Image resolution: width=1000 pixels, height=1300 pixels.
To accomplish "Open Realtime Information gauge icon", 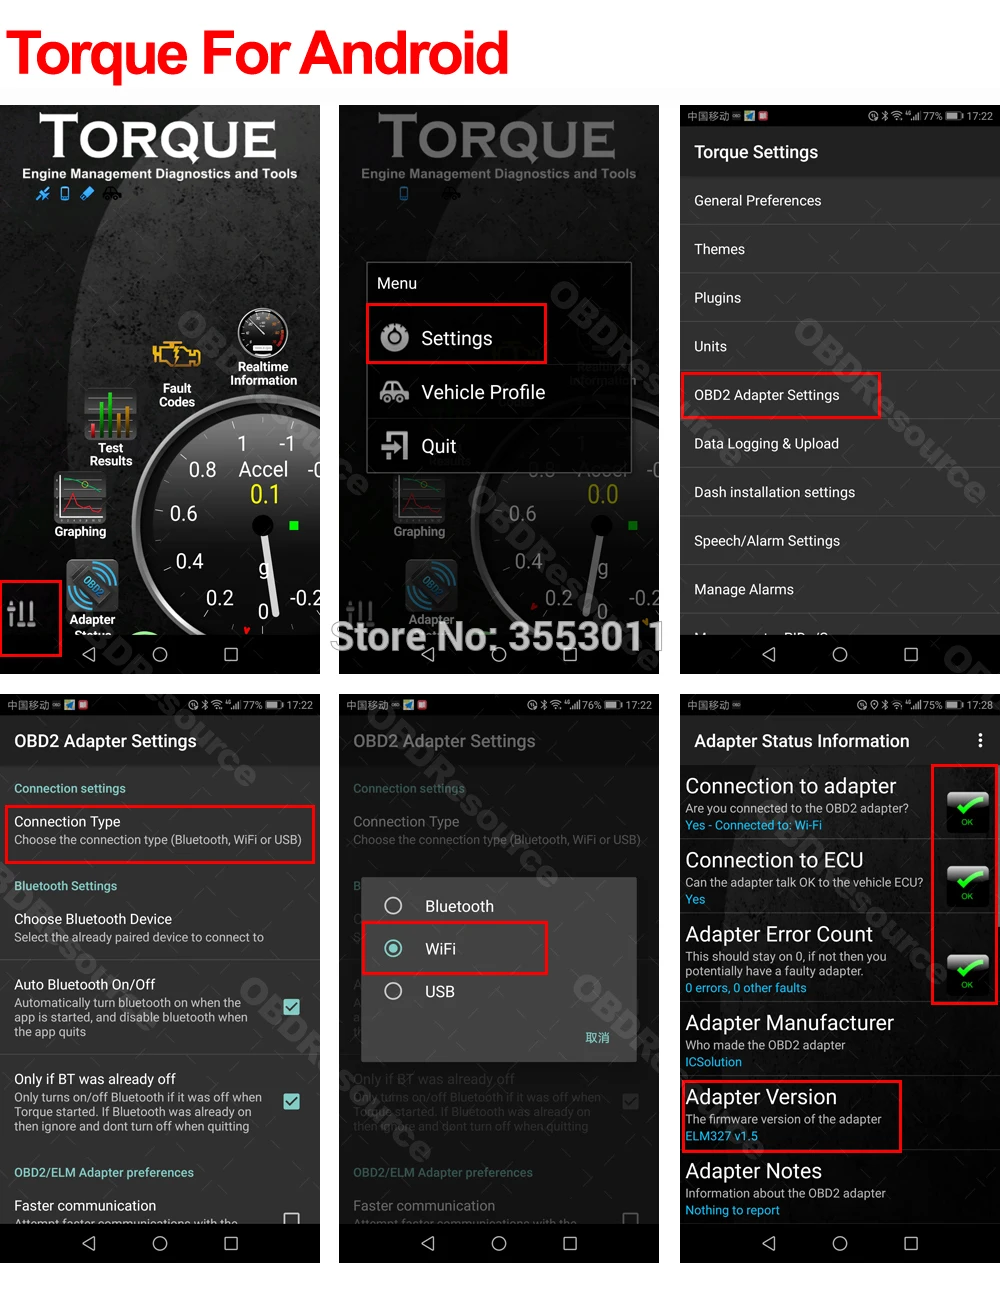I will tap(263, 333).
